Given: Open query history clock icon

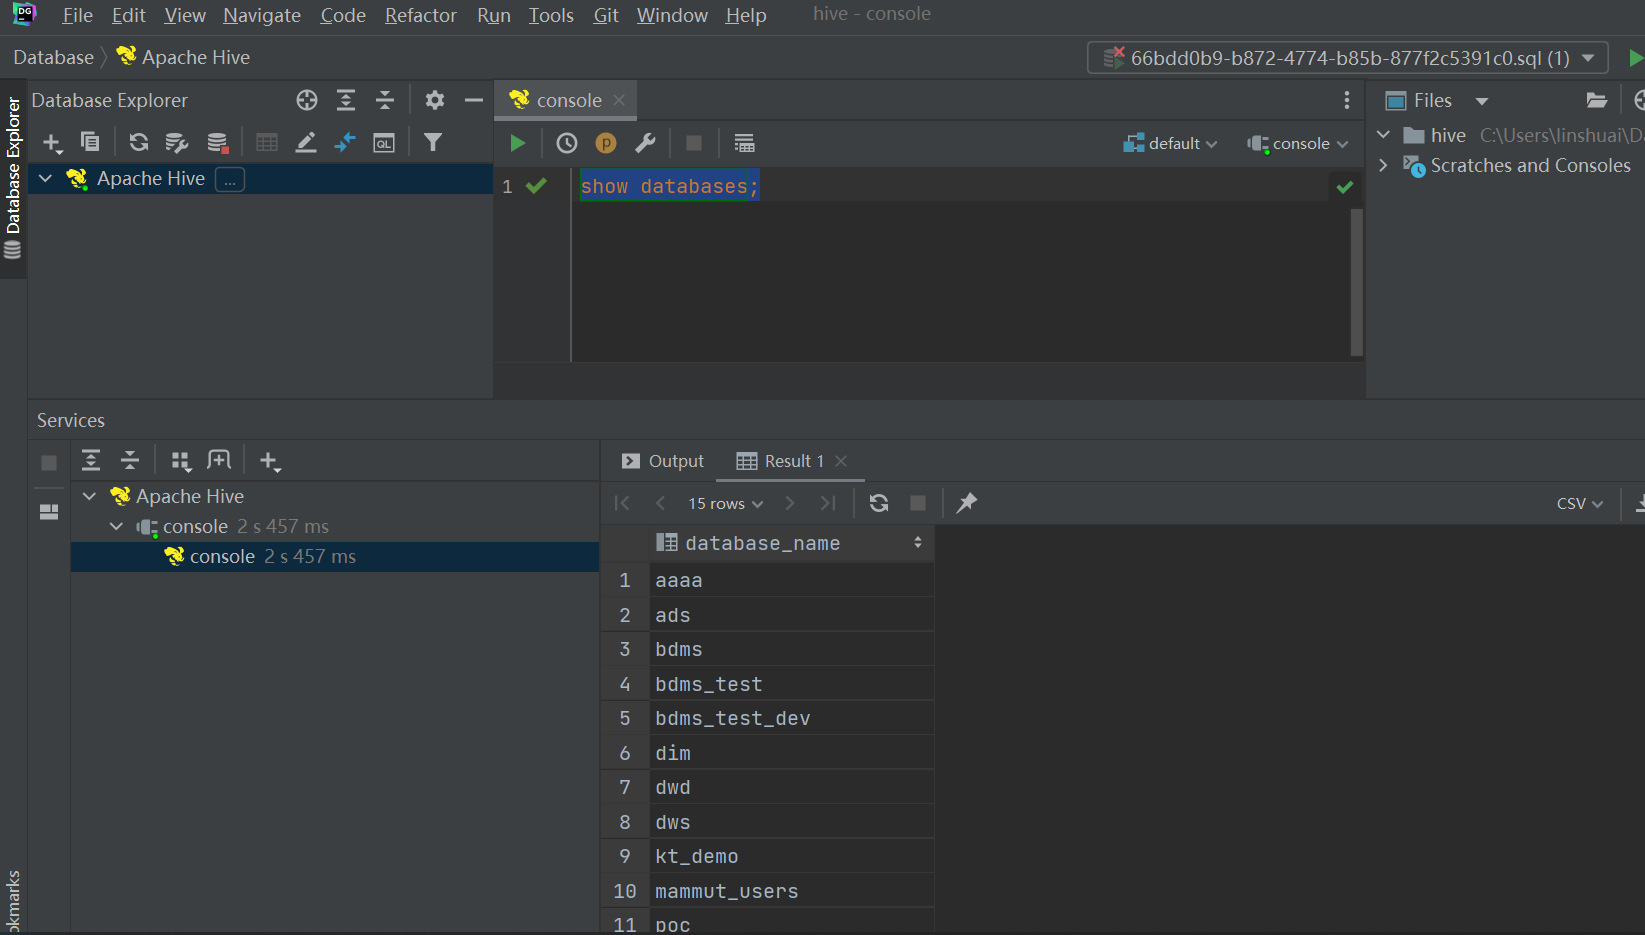Looking at the screenshot, I should point(567,143).
